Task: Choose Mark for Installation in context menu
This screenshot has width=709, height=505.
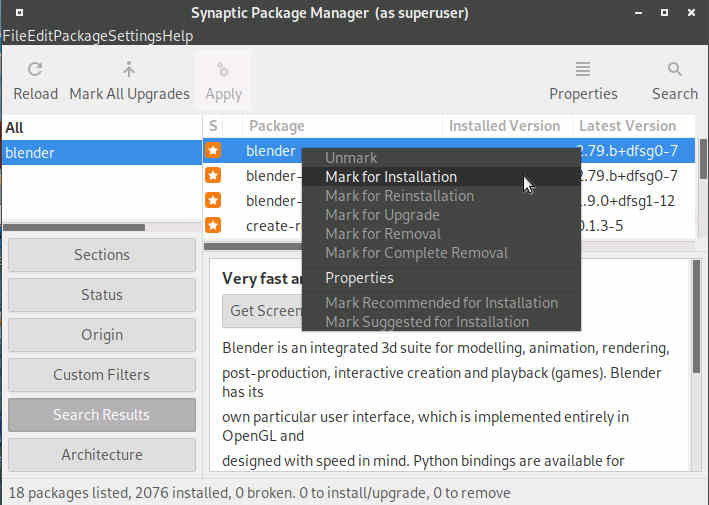Action: (441, 177)
